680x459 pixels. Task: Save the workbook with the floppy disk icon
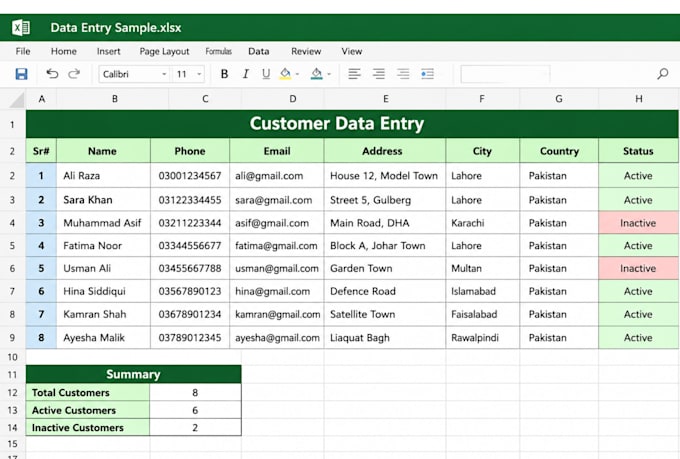point(21,74)
